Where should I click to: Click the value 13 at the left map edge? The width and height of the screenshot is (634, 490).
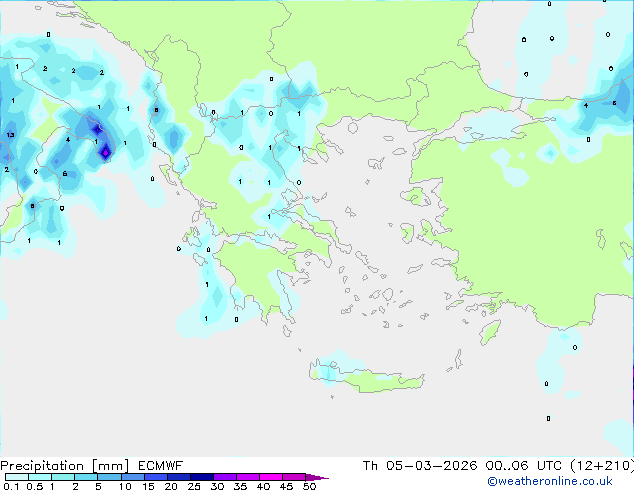tap(9, 135)
